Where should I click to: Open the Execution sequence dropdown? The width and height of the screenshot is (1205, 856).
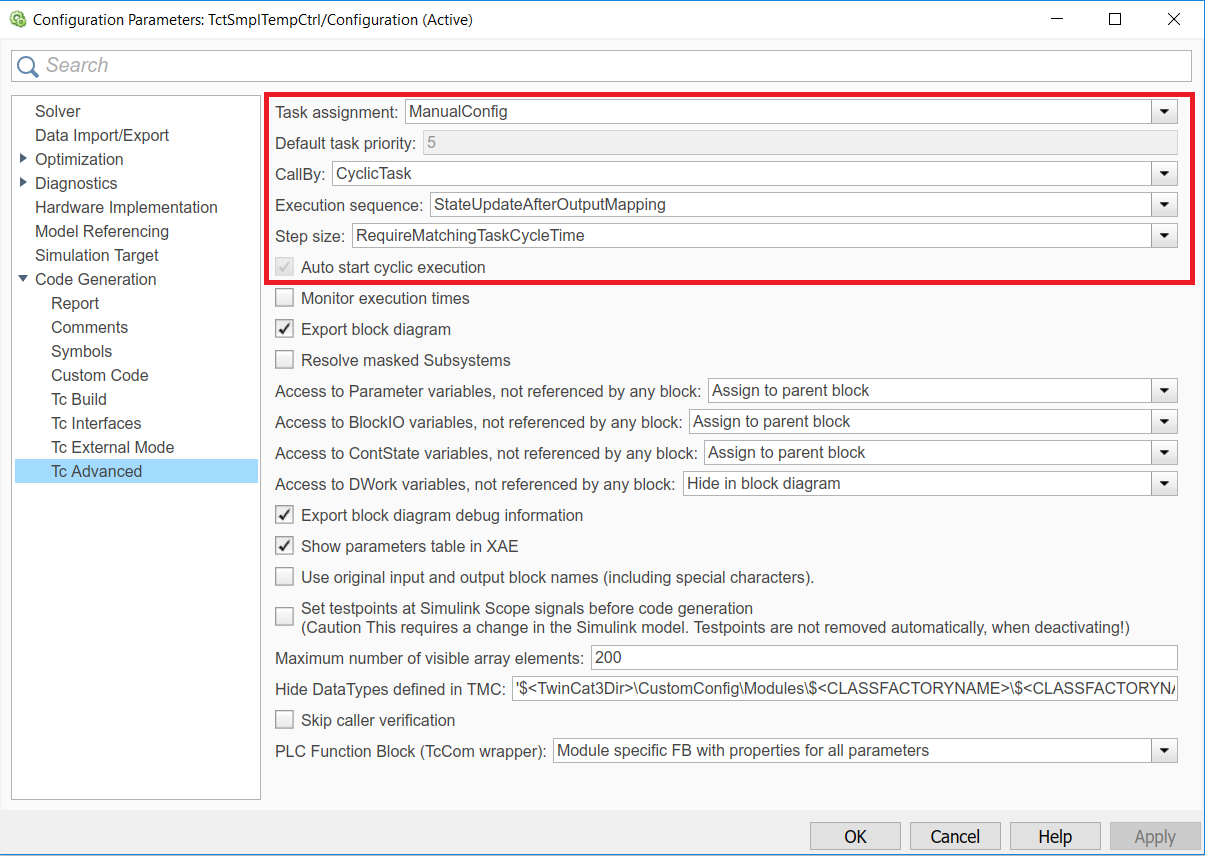click(1164, 204)
